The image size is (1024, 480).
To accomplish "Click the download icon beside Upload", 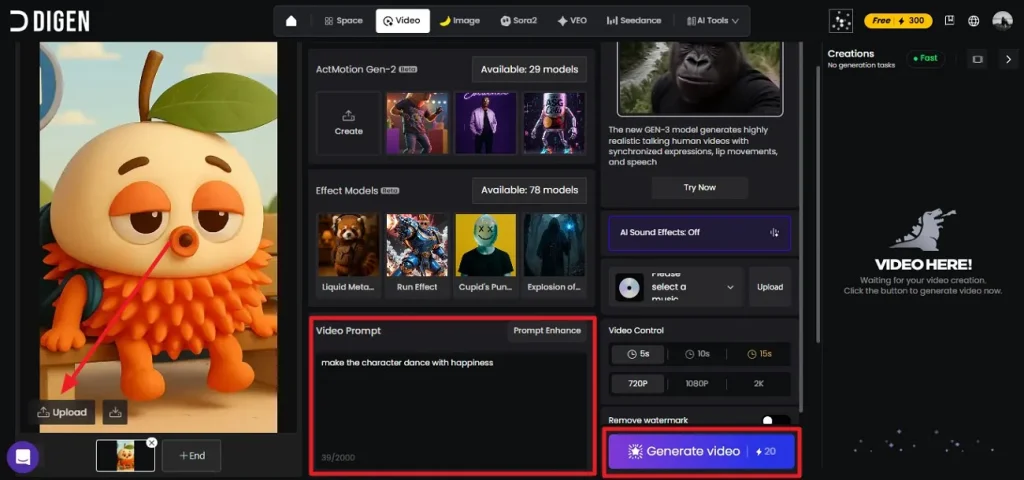I will click(115, 412).
